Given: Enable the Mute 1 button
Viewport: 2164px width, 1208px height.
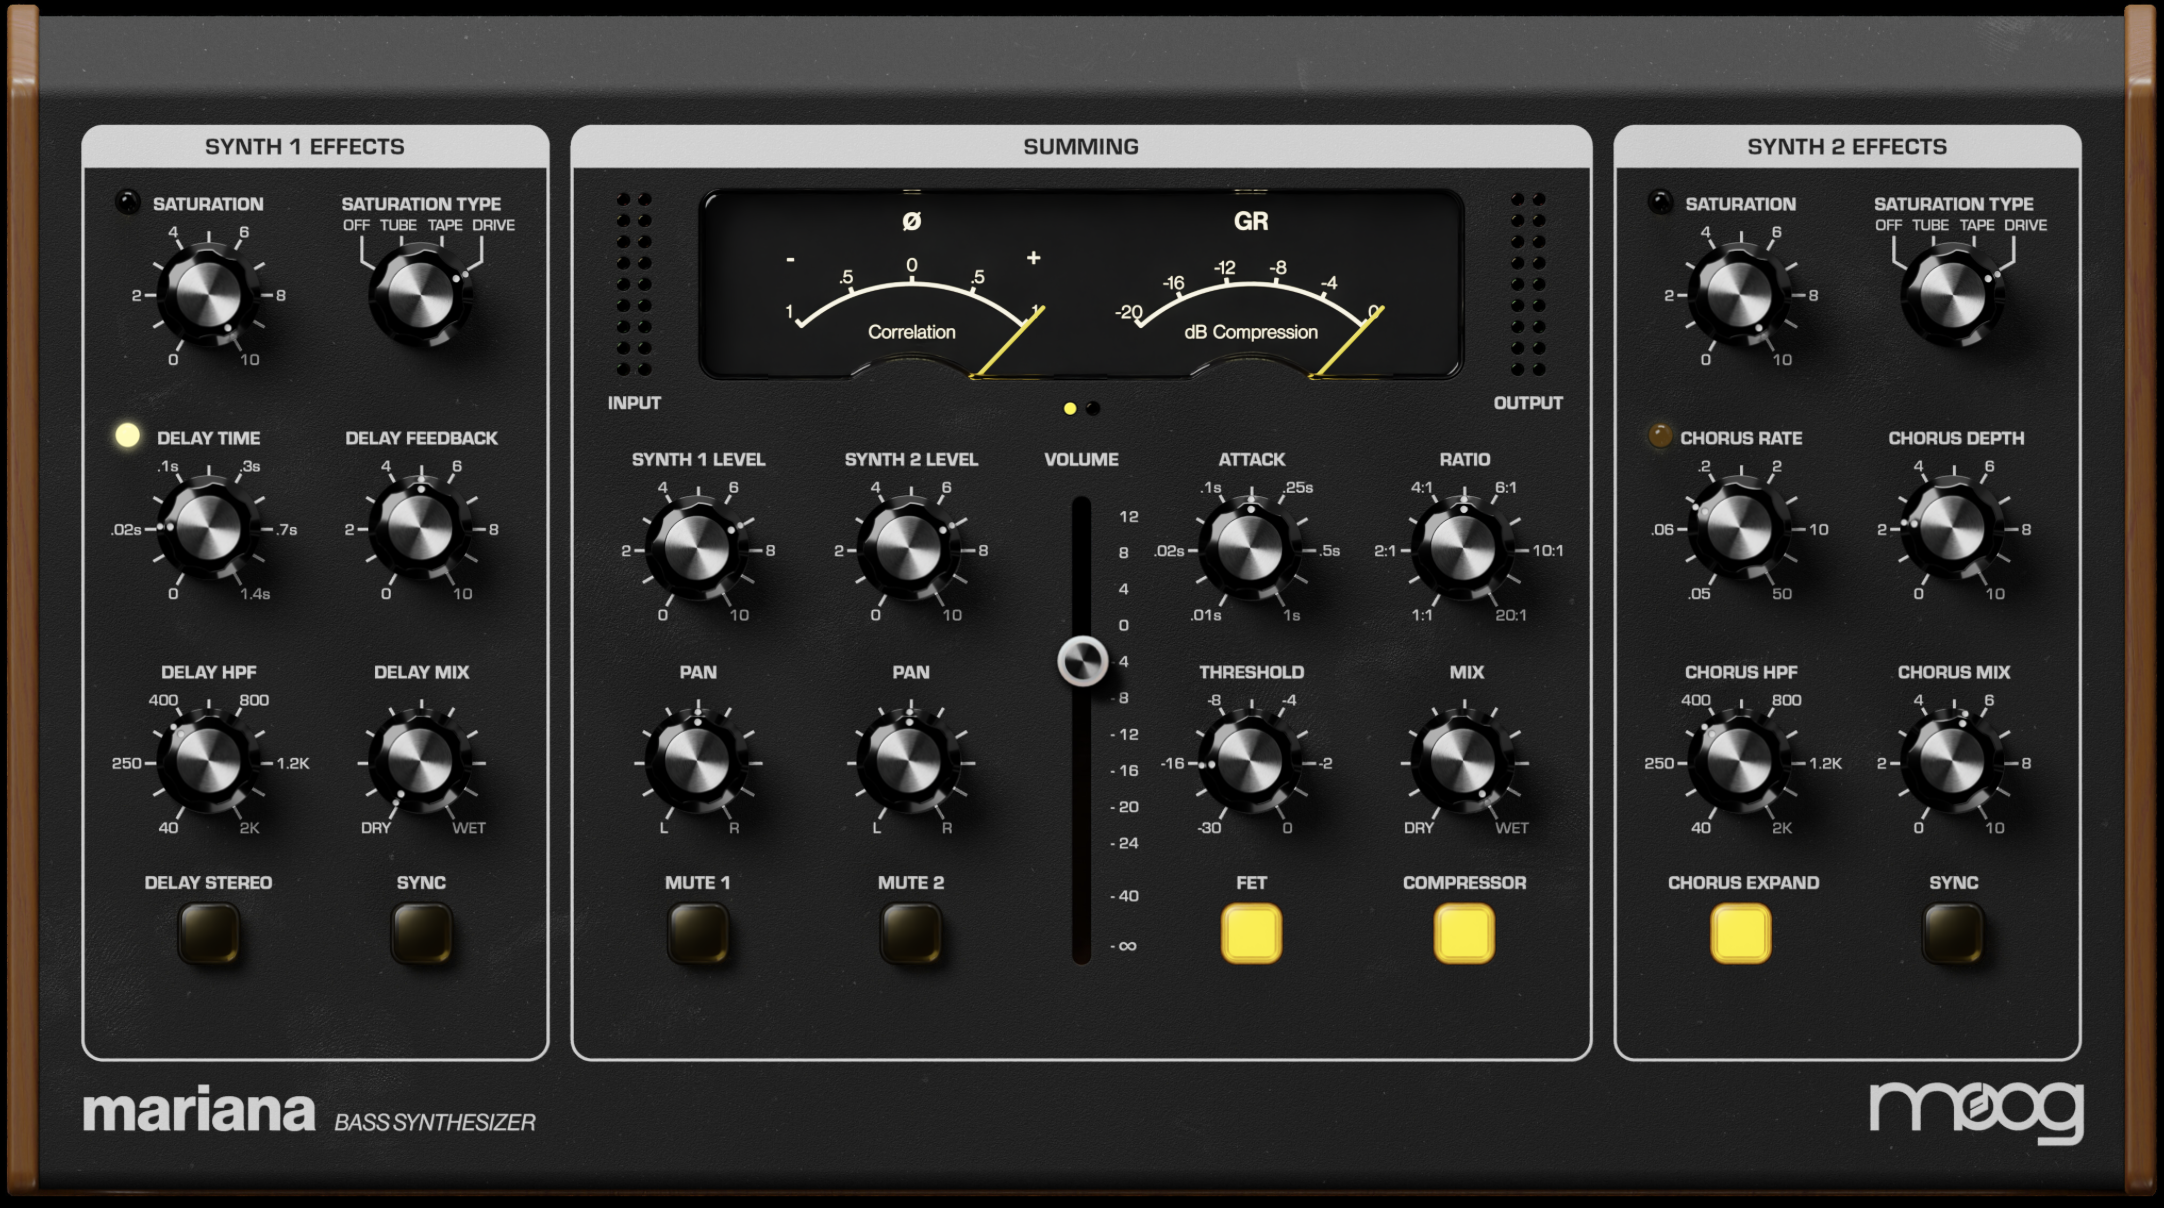Looking at the screenshot, I should point(697,933).
